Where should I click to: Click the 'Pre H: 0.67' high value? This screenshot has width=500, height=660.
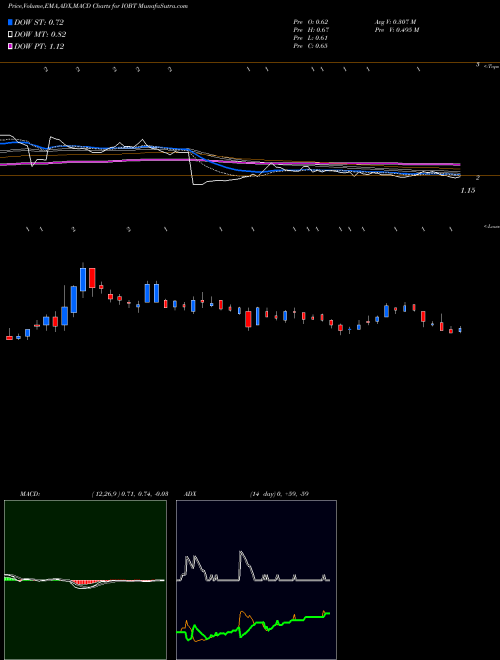point(311,30)
